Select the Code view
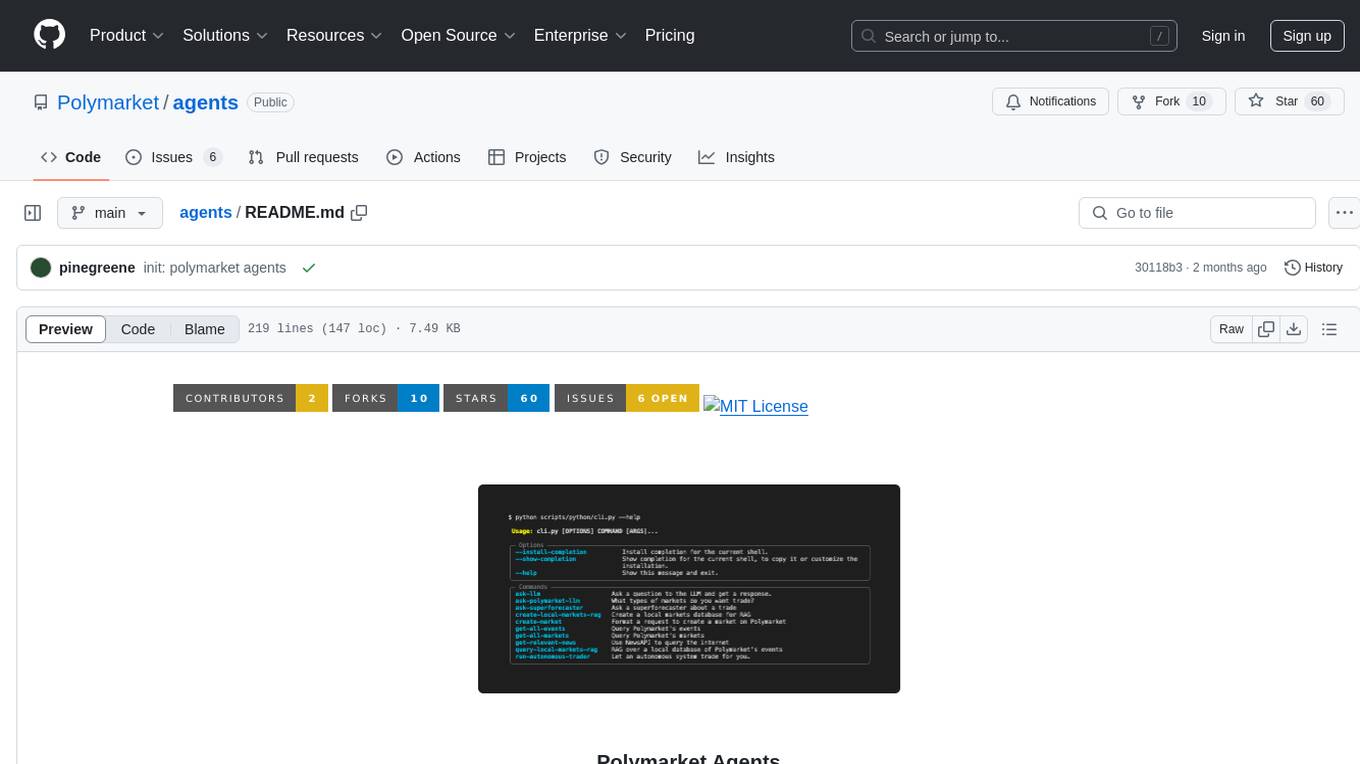1360x764 pixels. click(138, 329)
